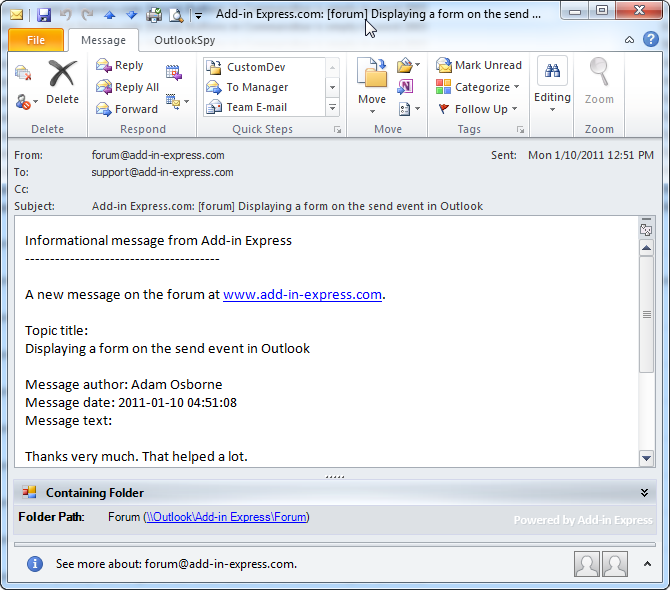This screenshot has height=590, width=670.
Task: Switch to the OutlookSpy tab
Action: click(x=185, y=40)
